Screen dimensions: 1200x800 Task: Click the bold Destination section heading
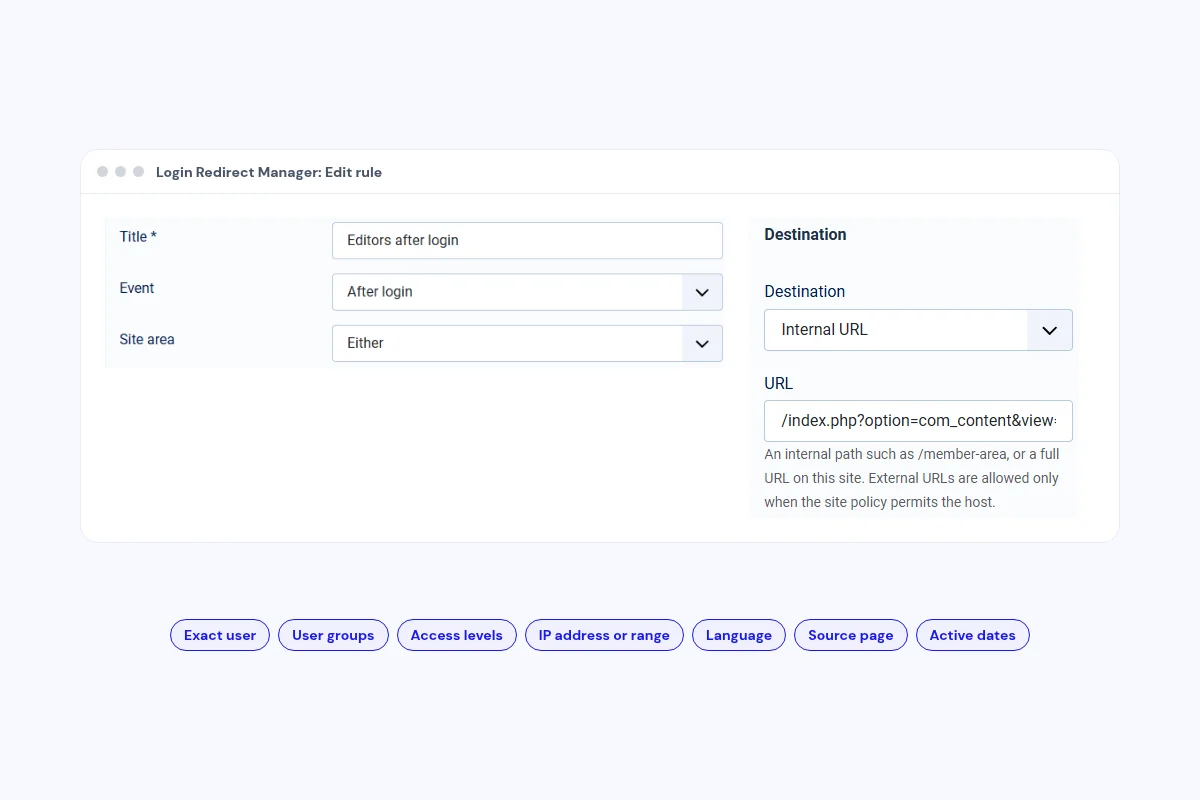(x=805, y=234)
